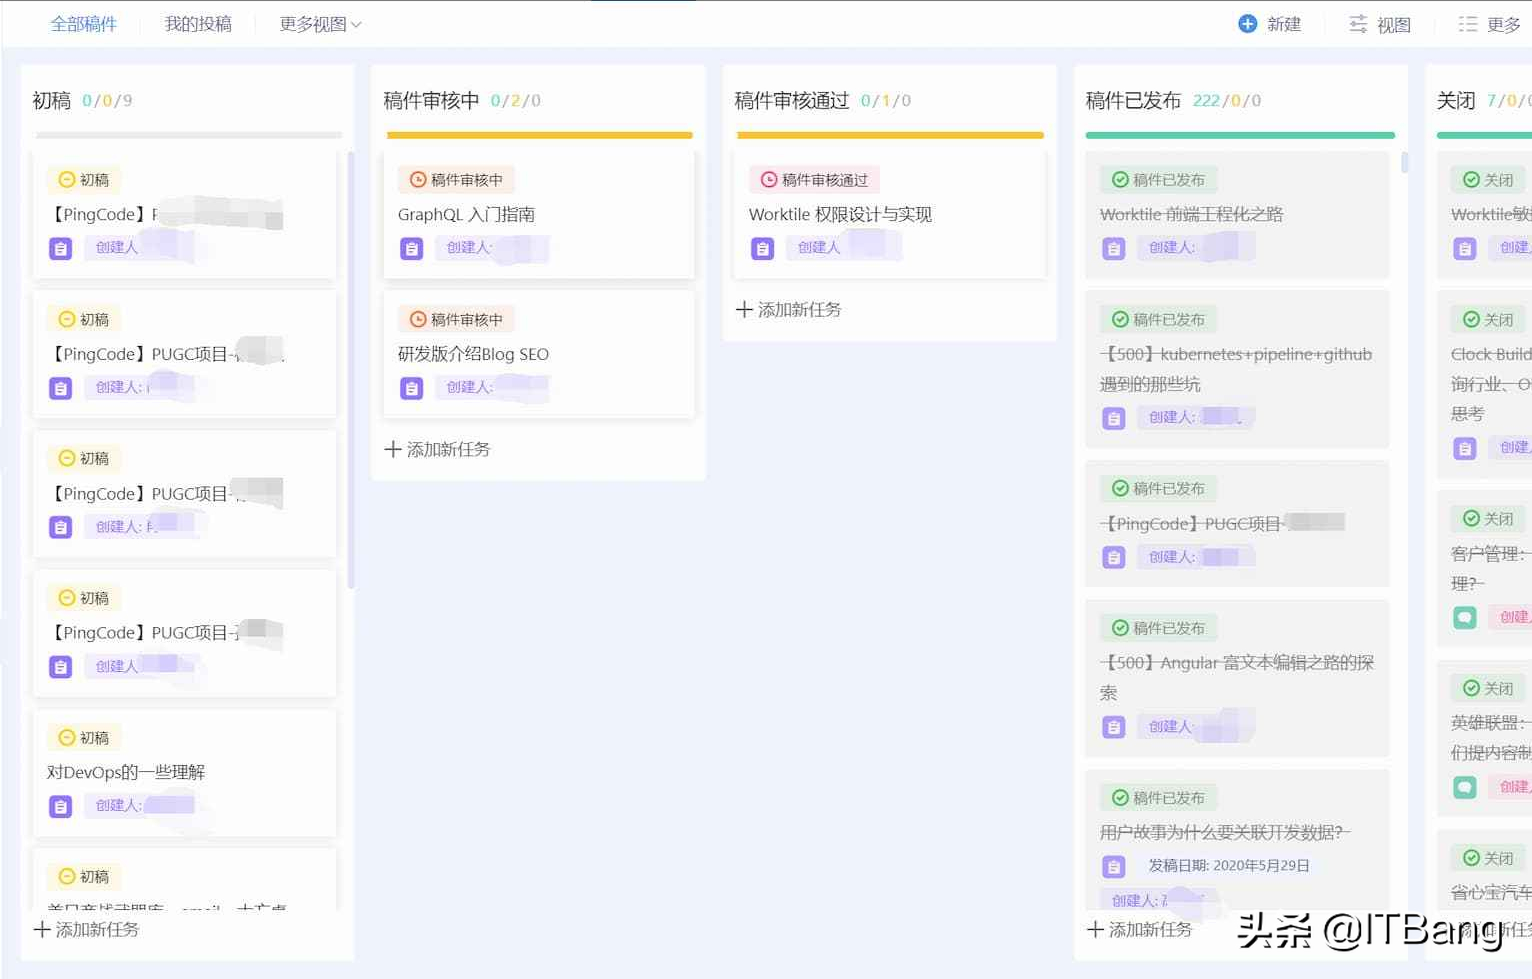Open Angular 富文本编辑之路的探索 card
This screenshot has width=1532, height=979.
pyautogui.click(x=1237, y=678)
